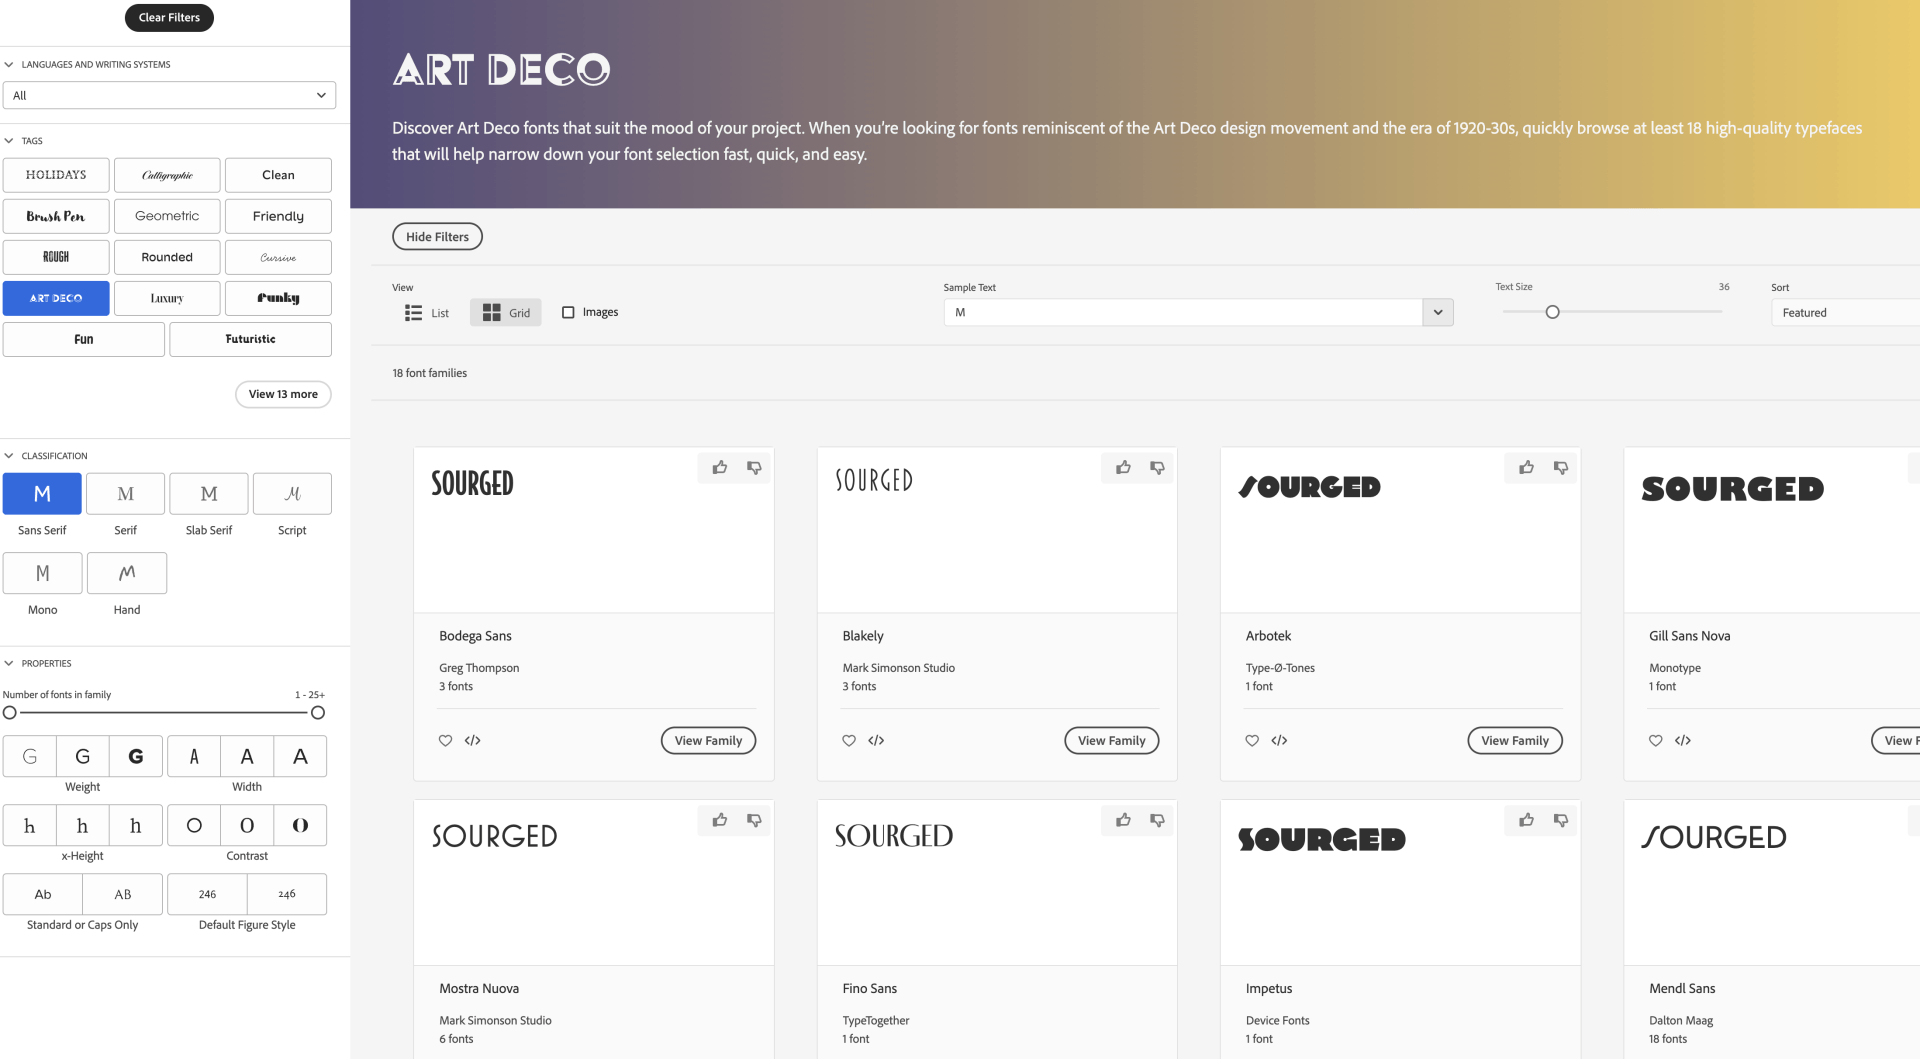Select the Serif classification icon

126,494
